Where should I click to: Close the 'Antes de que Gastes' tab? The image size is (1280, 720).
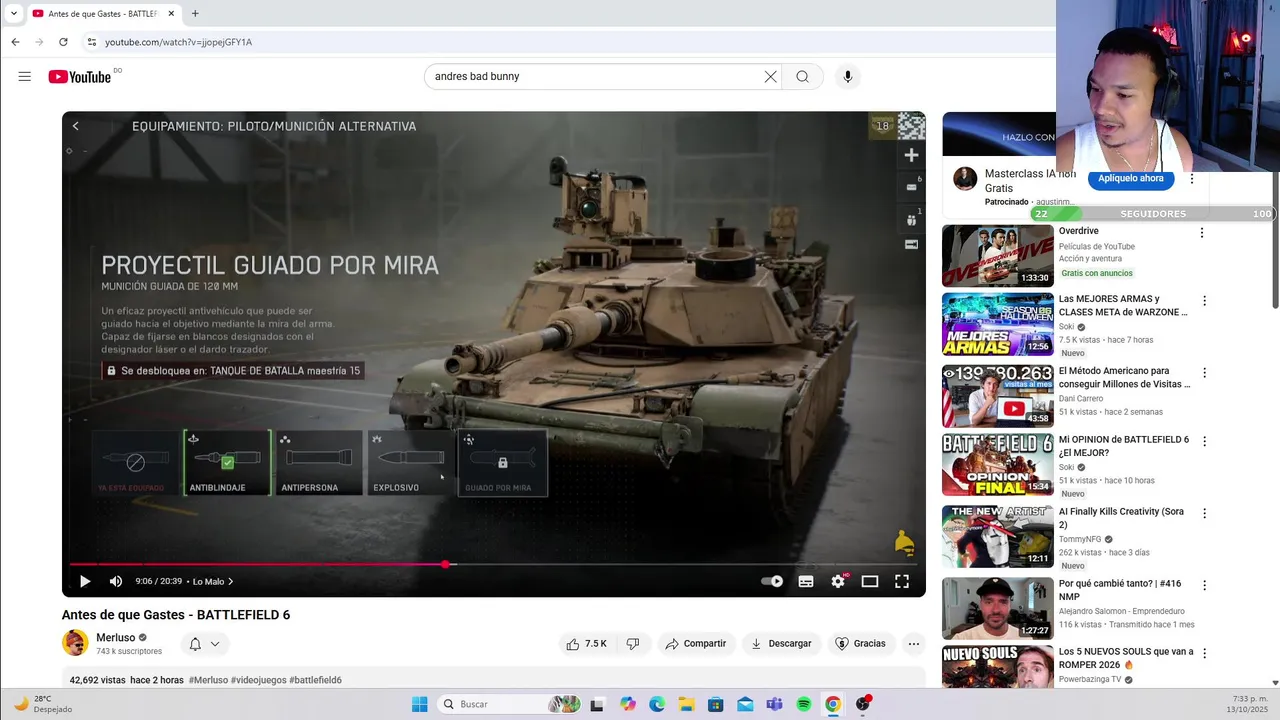[171, 14]
